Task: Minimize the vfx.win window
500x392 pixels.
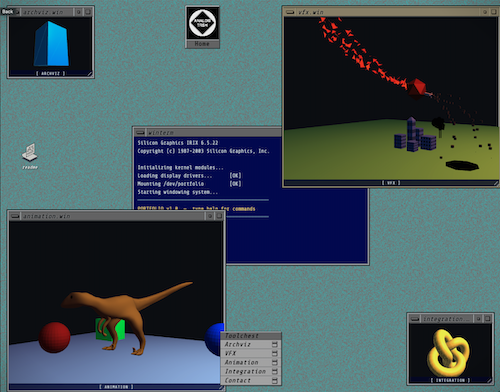Action: point(485,12)
